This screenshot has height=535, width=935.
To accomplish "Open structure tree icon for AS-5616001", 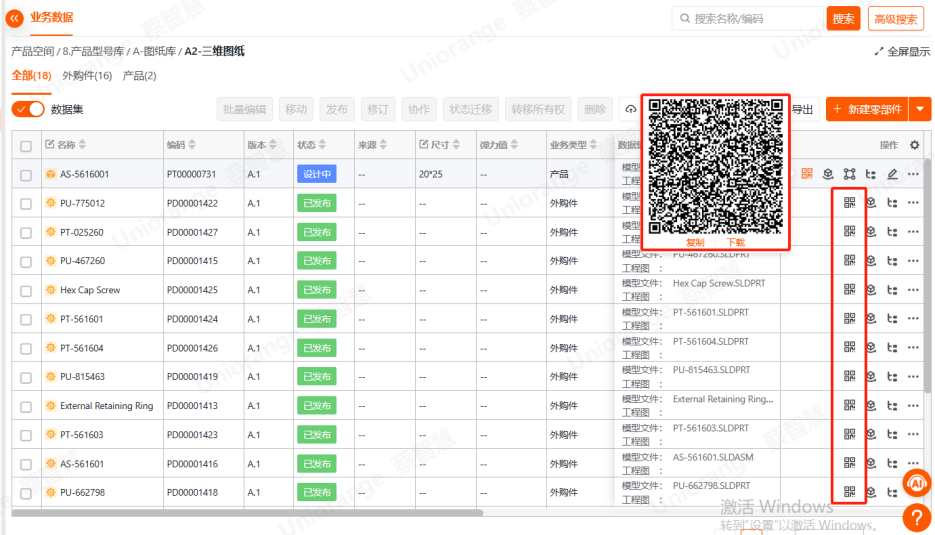I will click(x=871, y=174).
